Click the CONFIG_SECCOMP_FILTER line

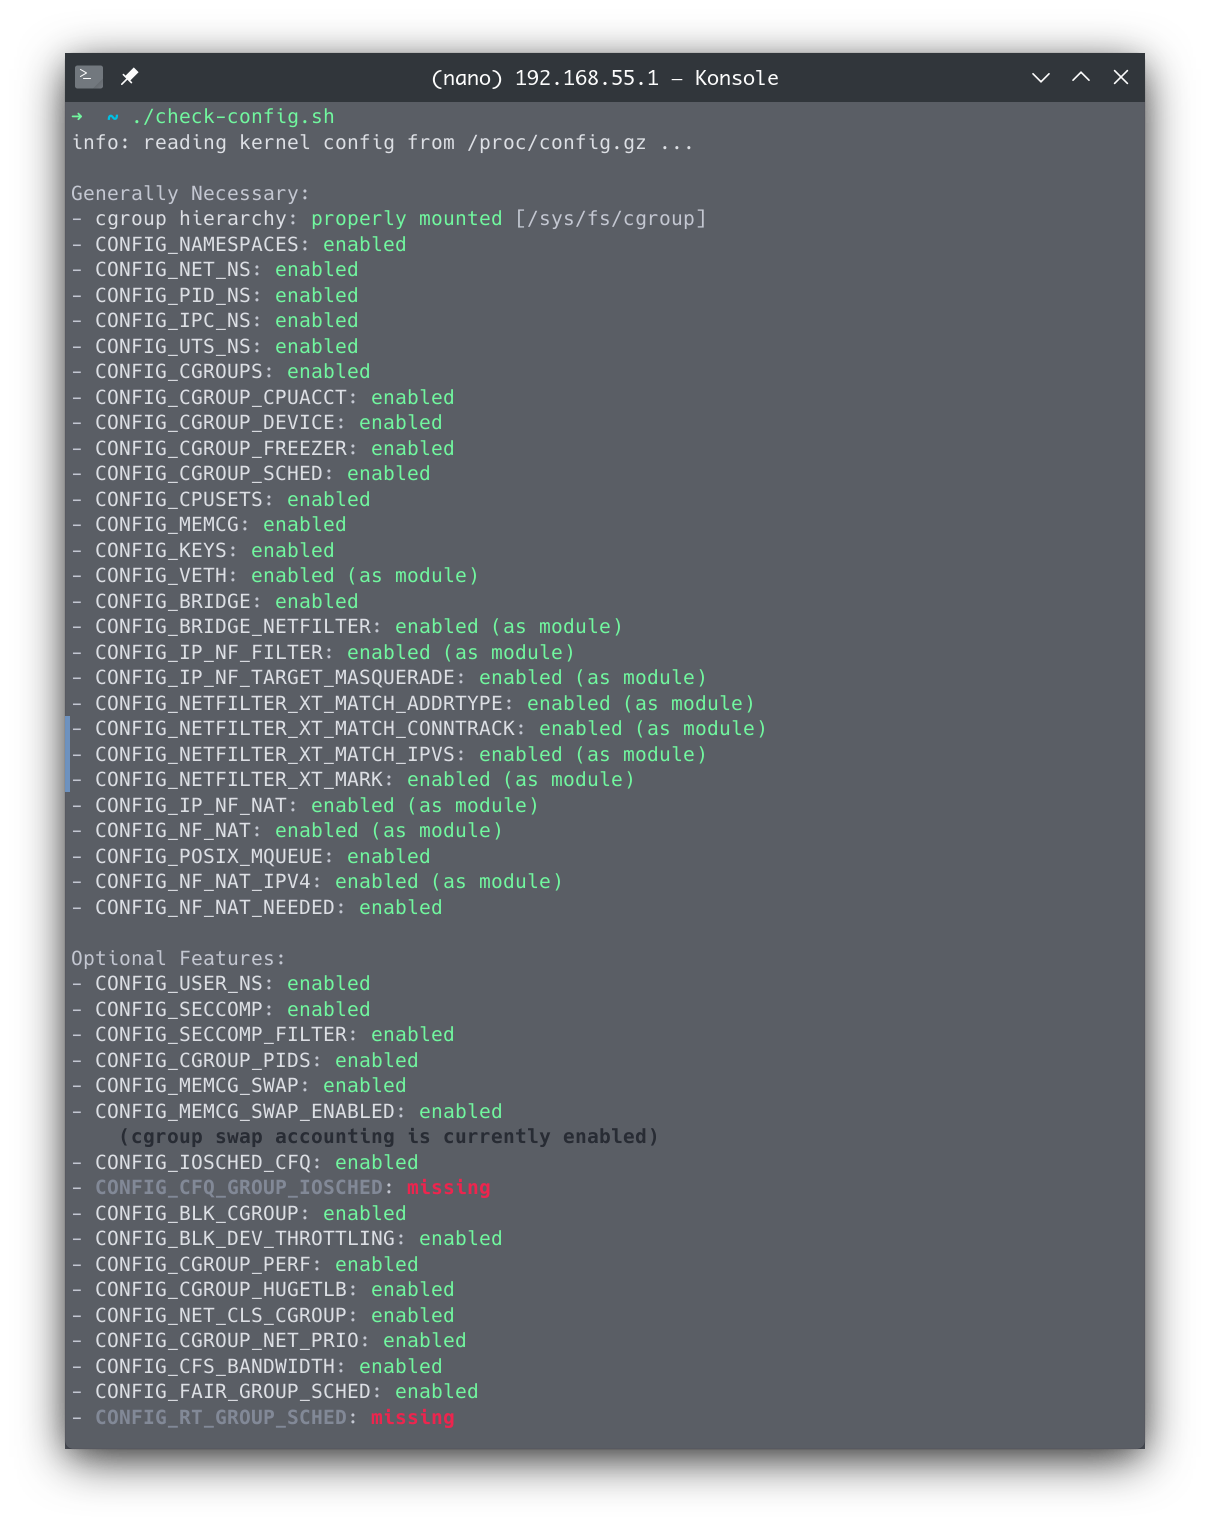[263, 1035]
